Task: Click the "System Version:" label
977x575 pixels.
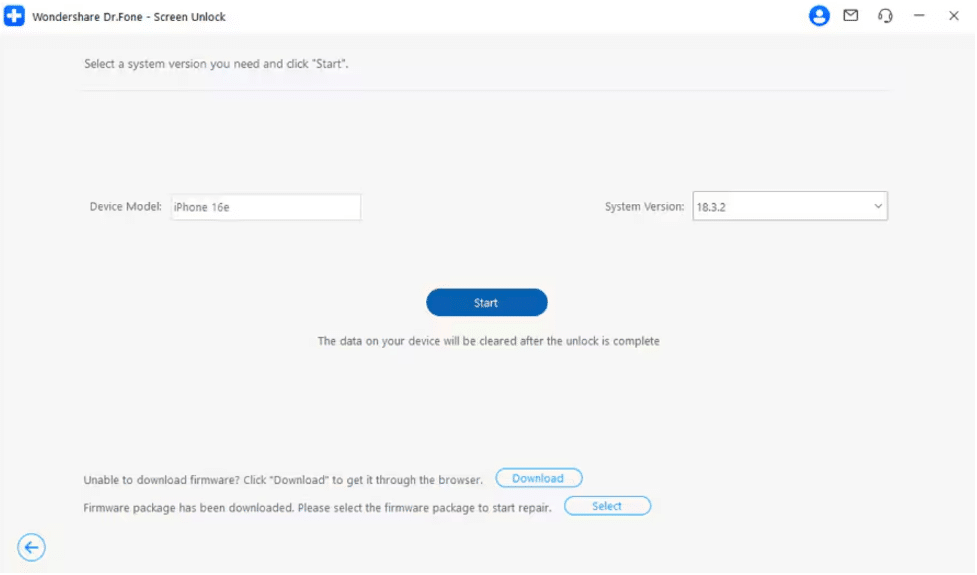Action: (645, 207)
